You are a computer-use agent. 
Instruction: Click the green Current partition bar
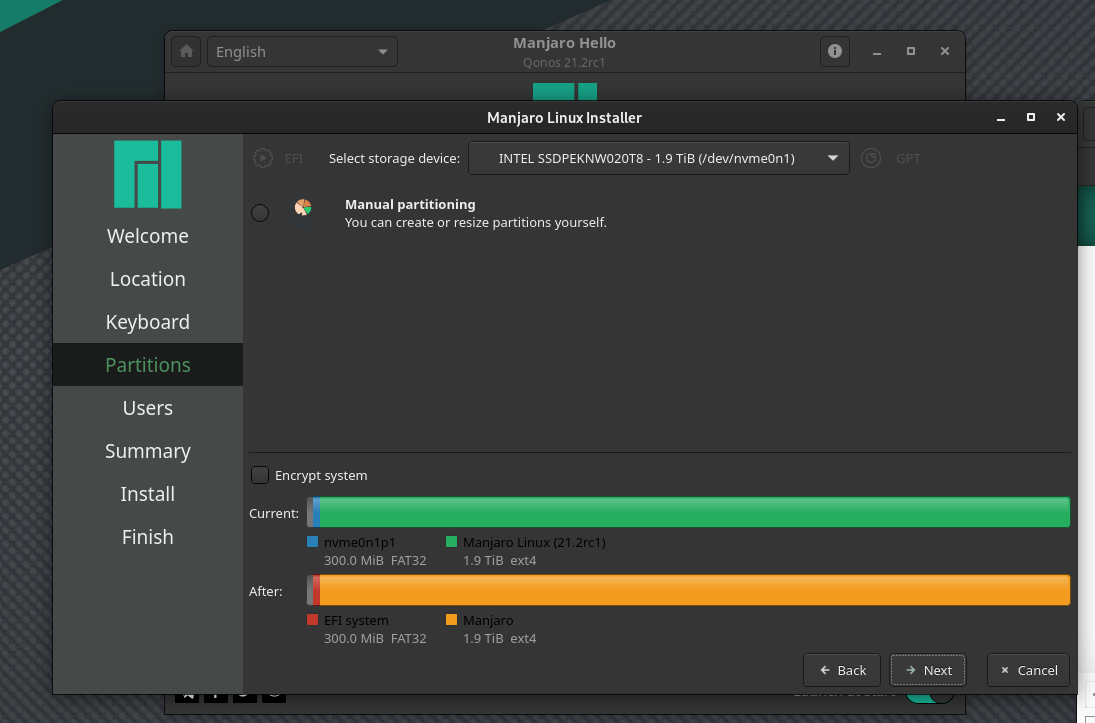690,512
